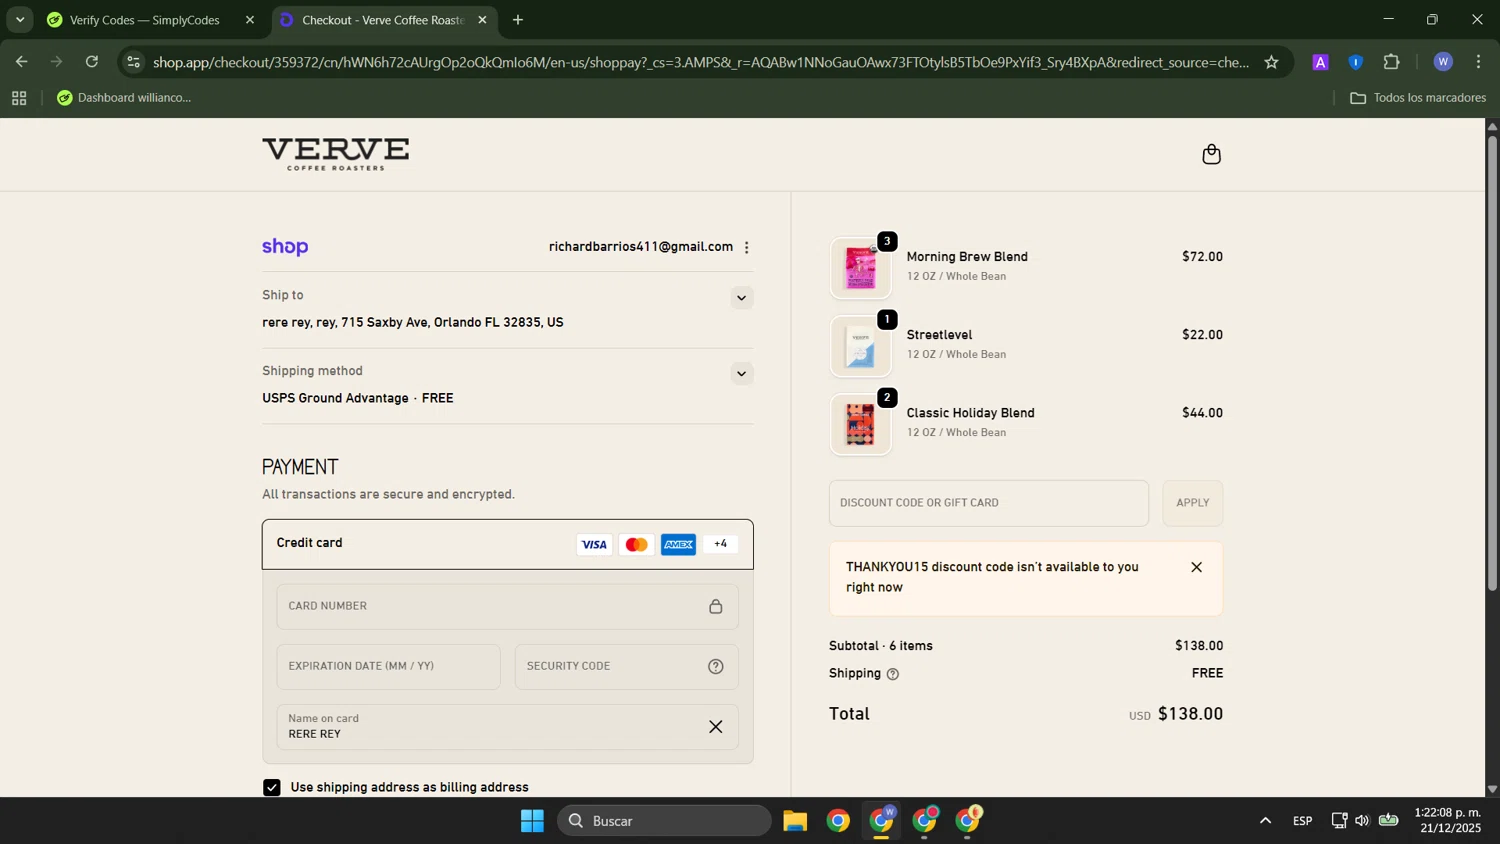The width and height of the screenshot is (1500, 844).
Task: Click the card number input field
Action: tap(508, 607)
